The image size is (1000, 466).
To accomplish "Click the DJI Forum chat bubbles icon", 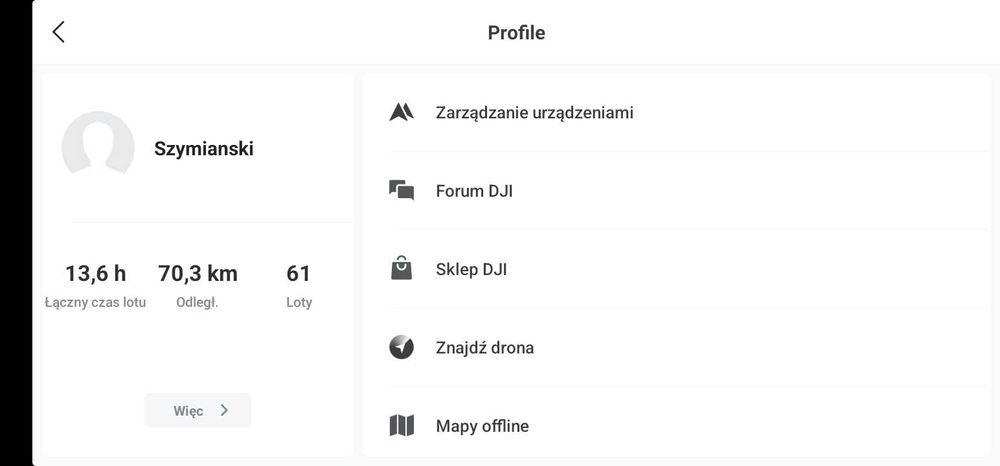I will pos(401,190).
